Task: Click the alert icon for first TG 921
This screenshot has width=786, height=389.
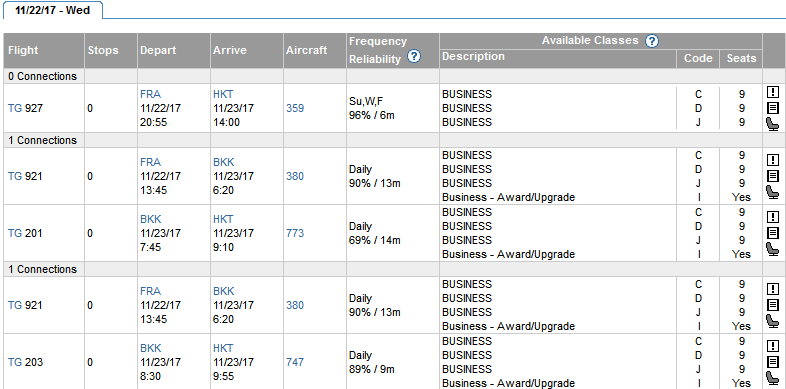Action: (x=773, y=159)
